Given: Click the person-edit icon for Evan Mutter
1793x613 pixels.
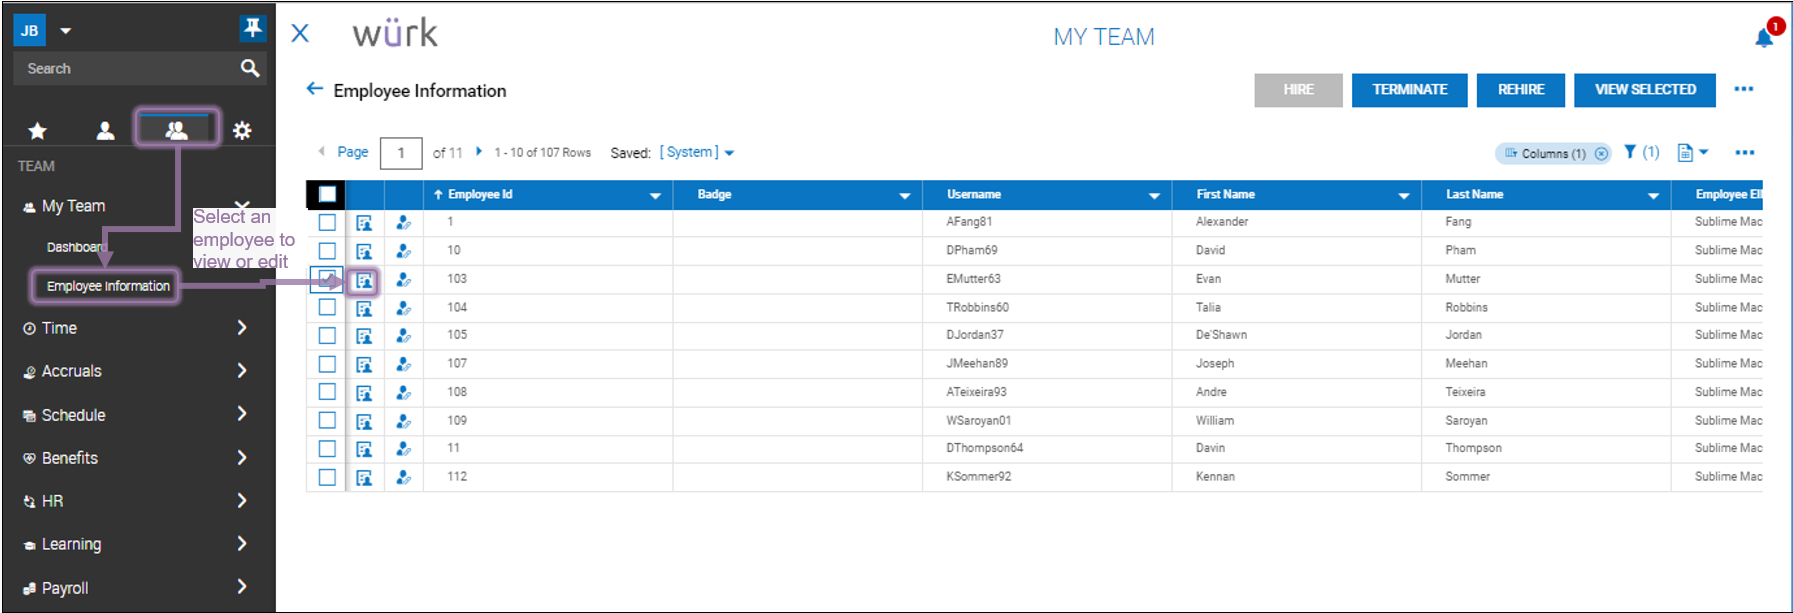Looking at the screenshot, I should [403, 280].
